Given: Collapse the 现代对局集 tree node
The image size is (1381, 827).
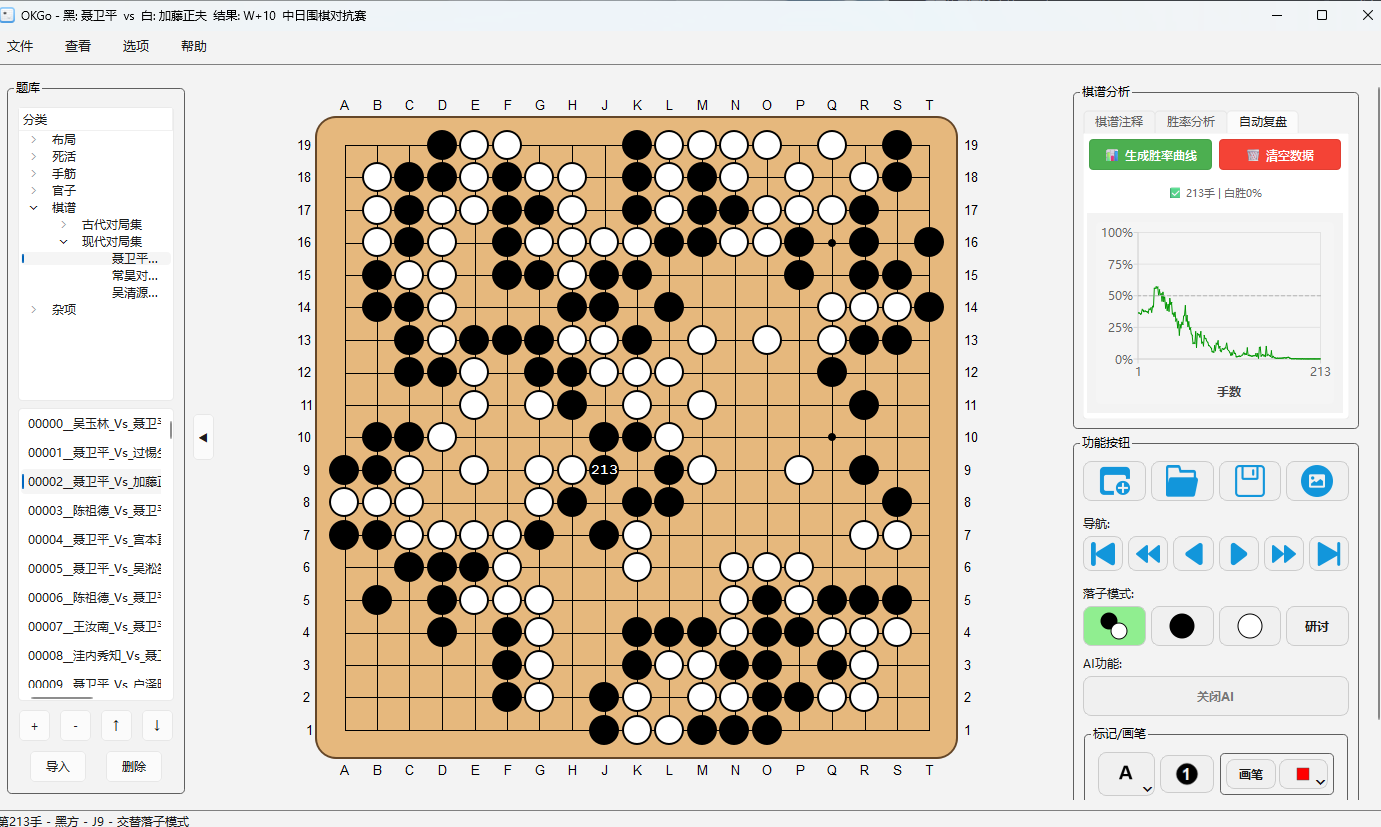Looking at the screenshot, I should (63, 242).
